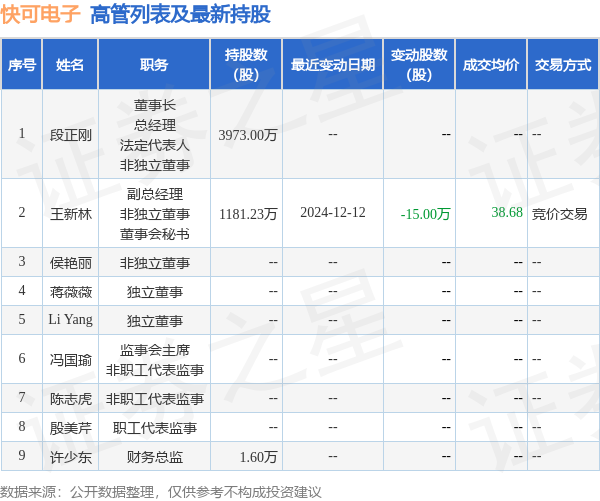Select the name 王新林
Viewport: 600px width, 501px height.
coord(70,213)
